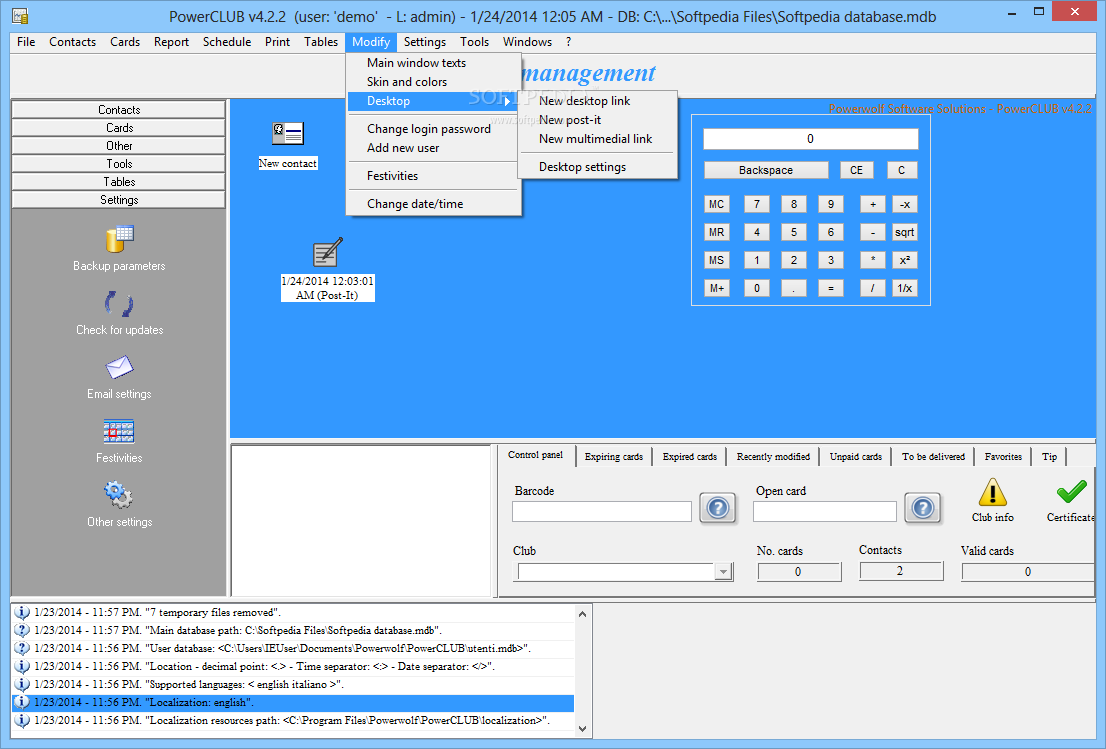
Task: Select New multimedial link submenu item
Action: click(x=597, y=139)
